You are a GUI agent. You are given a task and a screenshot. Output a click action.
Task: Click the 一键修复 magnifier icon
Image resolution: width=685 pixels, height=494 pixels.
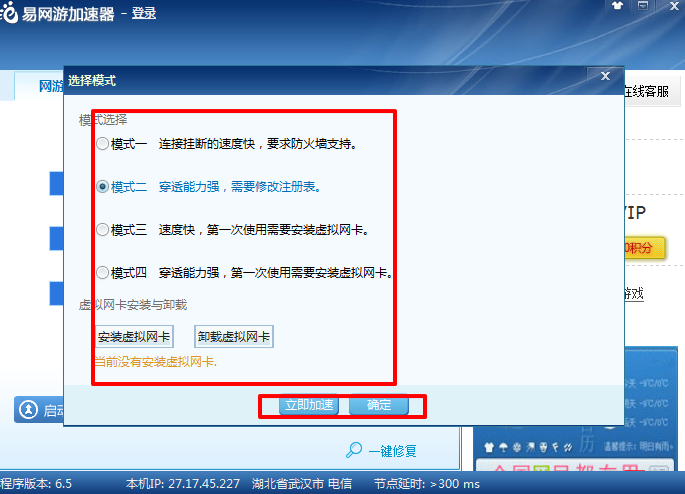coord(354,449)
